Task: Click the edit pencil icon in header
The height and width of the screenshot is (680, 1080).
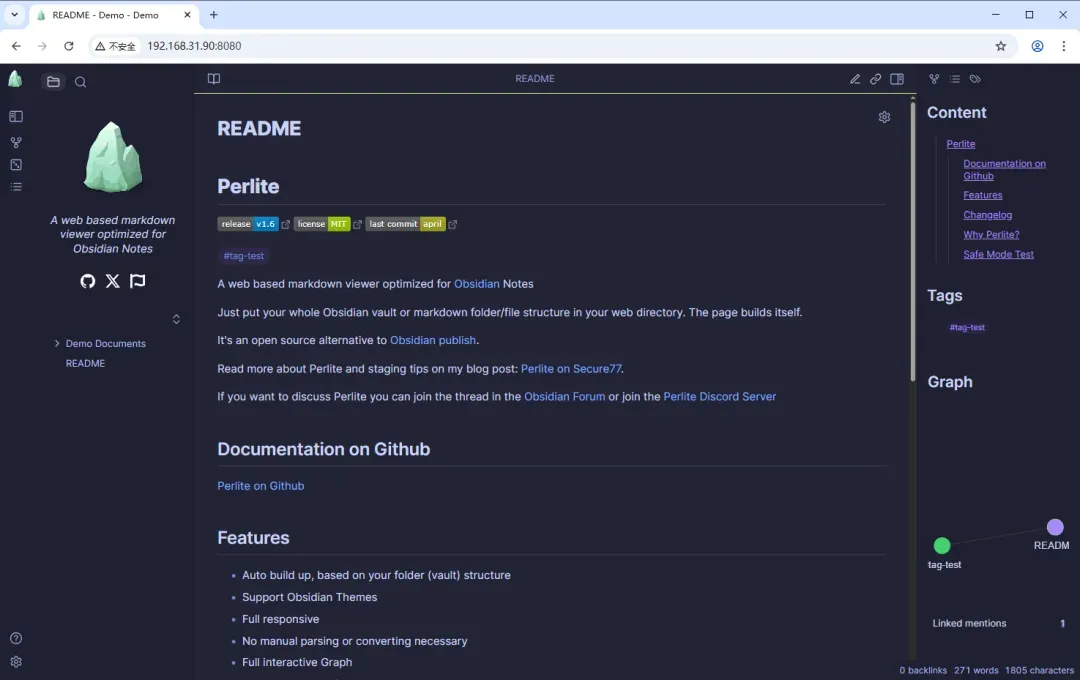Action: point(855,79)
